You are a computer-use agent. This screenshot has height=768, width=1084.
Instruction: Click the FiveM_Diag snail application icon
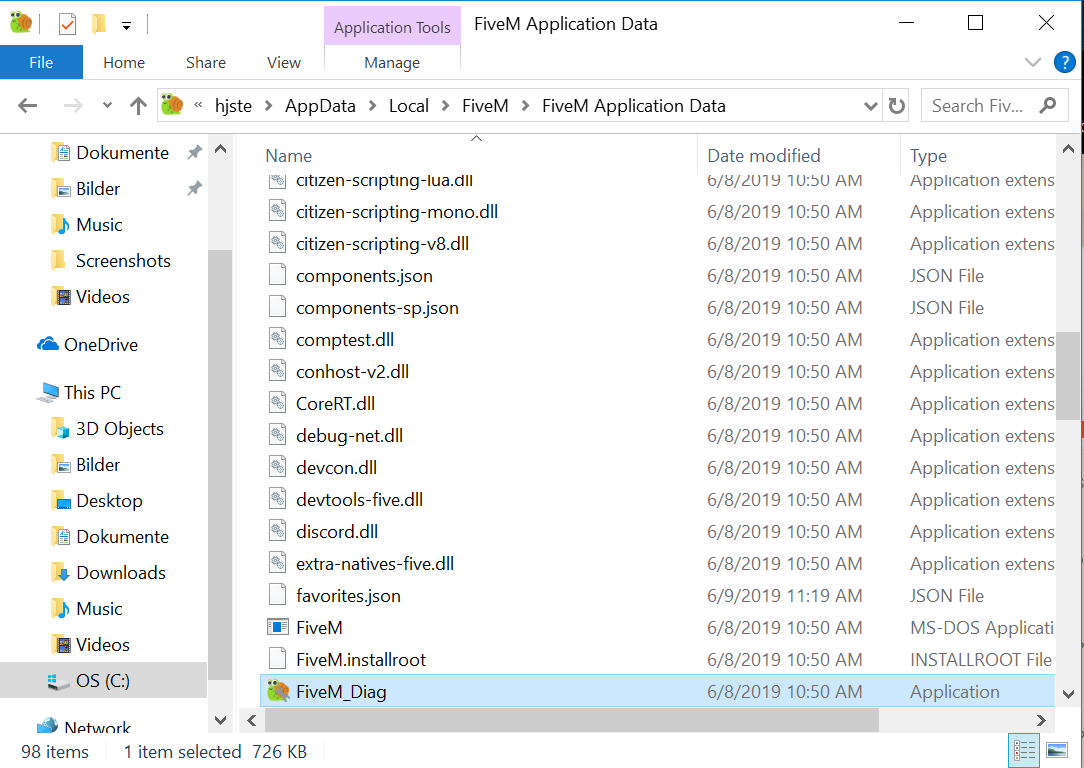click(x=278, y=691)
